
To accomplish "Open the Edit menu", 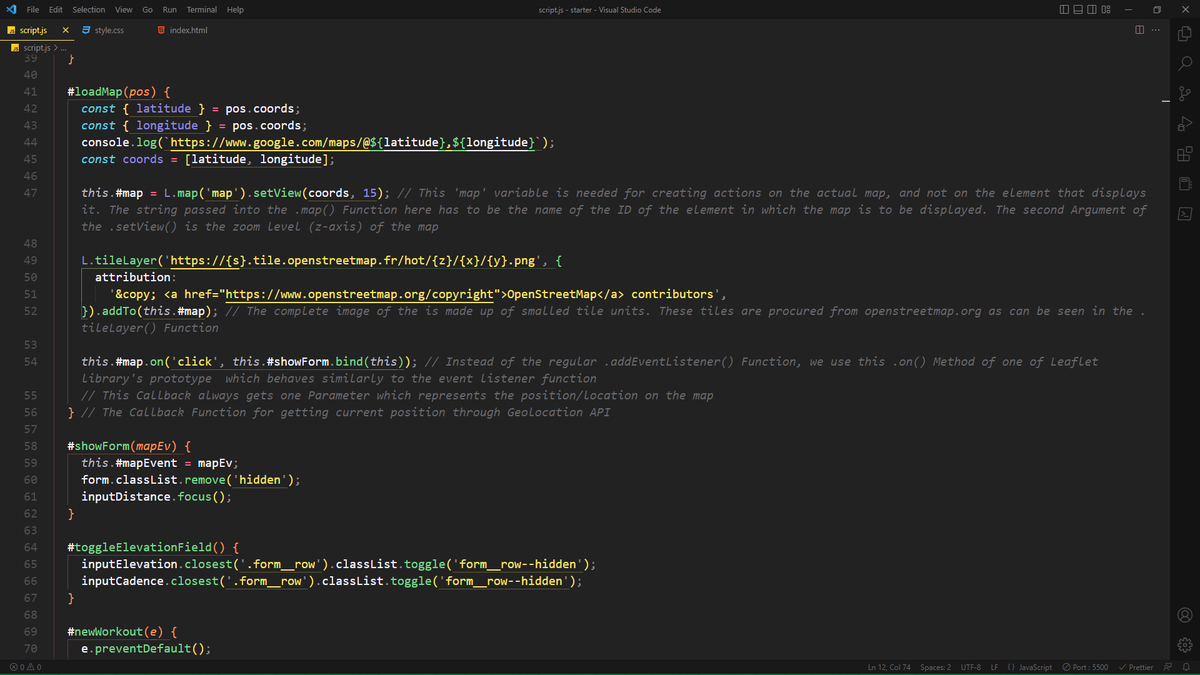I will pos(56,9).
